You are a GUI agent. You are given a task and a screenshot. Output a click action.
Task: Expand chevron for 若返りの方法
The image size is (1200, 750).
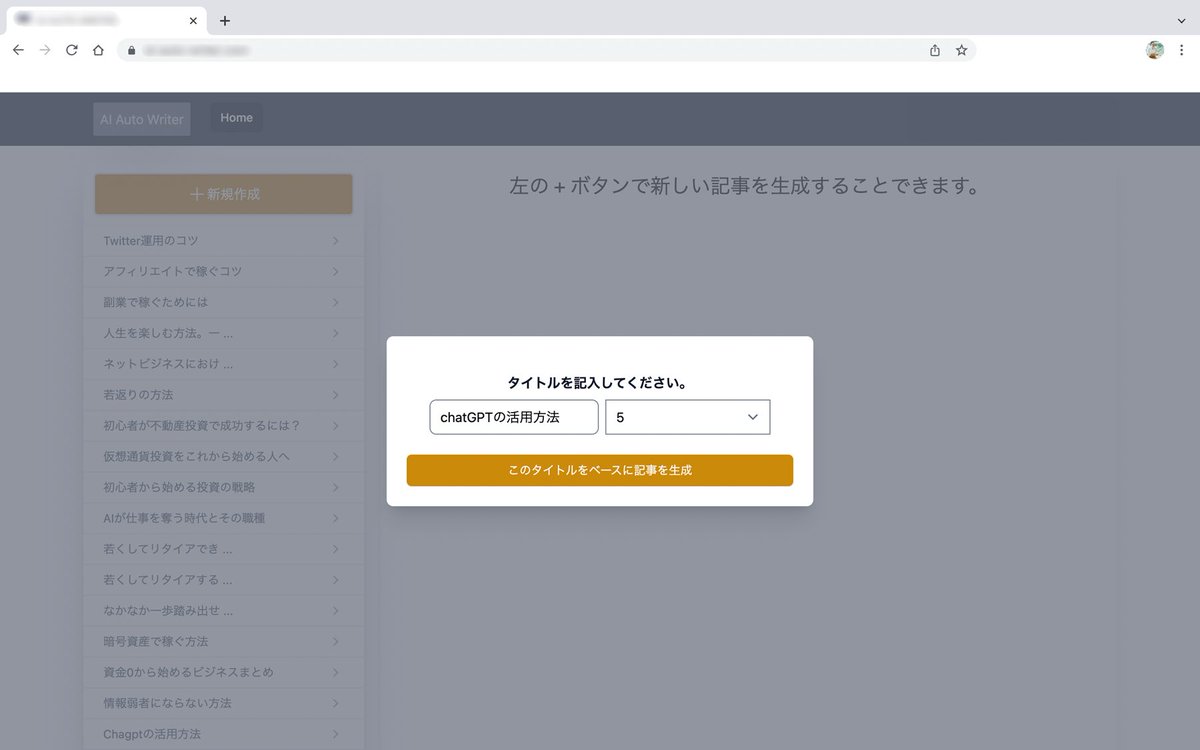[x=335, y=395]
